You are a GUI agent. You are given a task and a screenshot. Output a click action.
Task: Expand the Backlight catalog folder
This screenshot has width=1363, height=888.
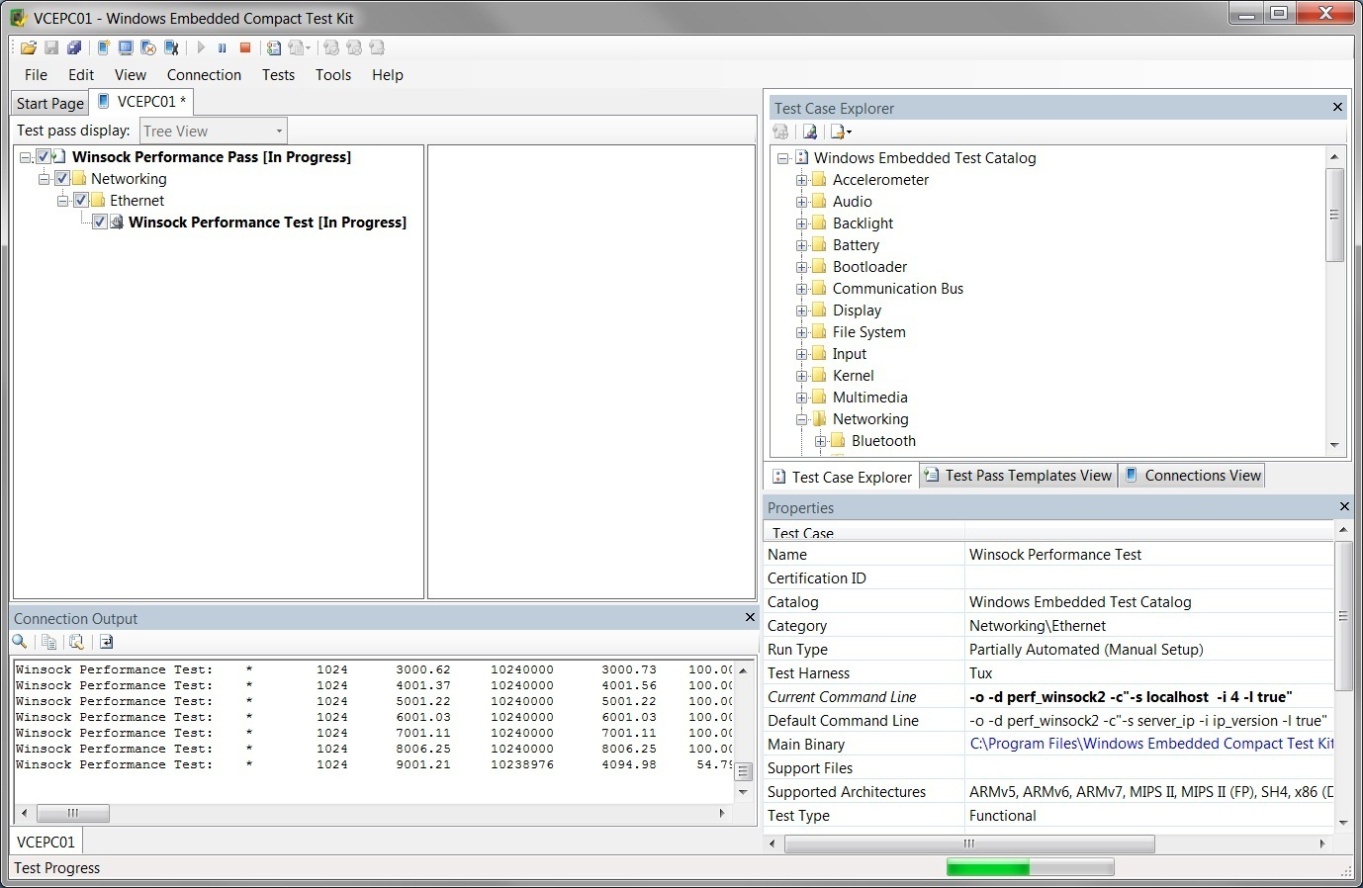click(802, 224)
